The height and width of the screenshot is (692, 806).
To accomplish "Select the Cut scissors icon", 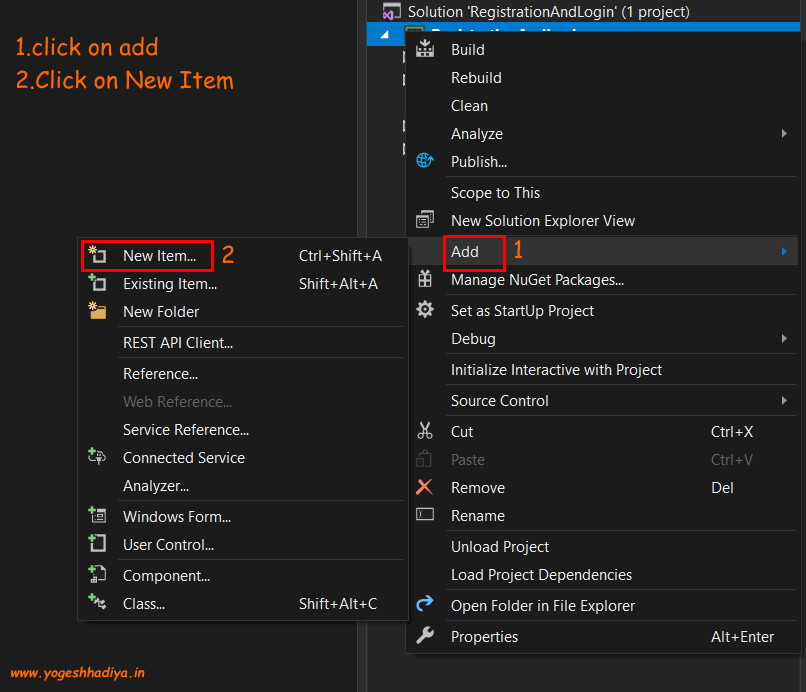I will [x=425, y=431].
